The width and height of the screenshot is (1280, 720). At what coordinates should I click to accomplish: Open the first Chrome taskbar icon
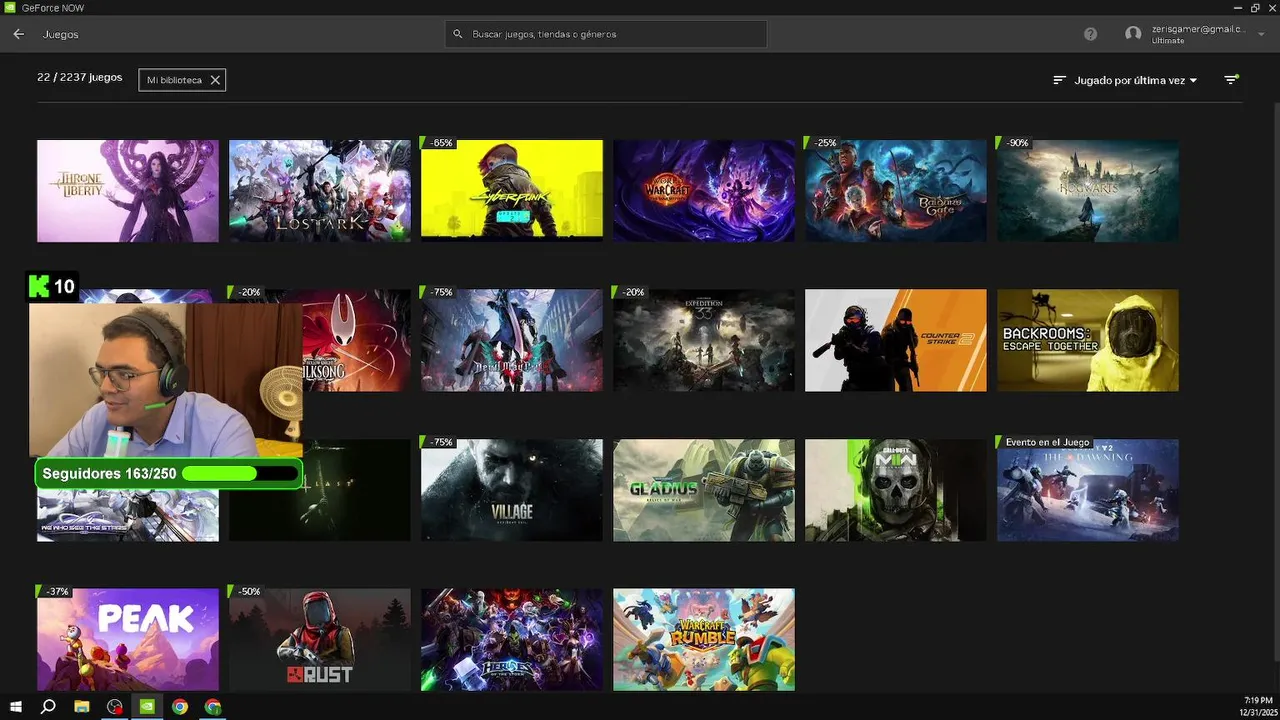click(180, 707)
